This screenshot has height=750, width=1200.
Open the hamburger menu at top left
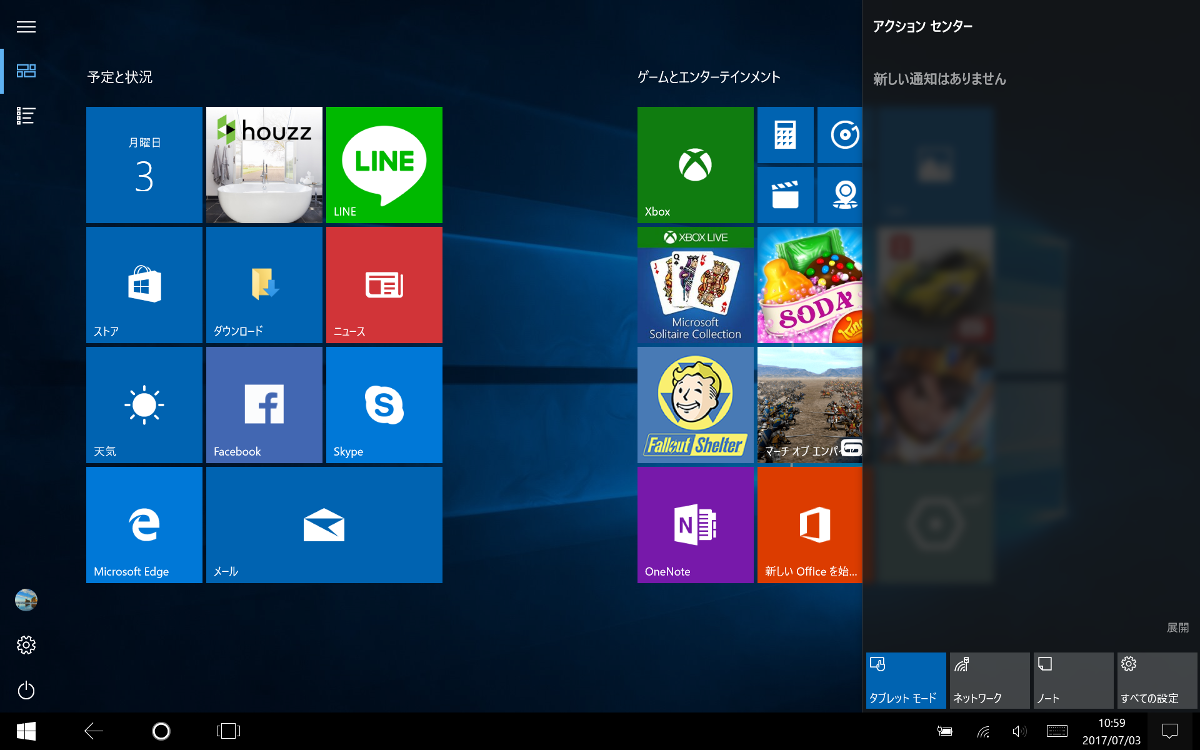tap(26, 27)
